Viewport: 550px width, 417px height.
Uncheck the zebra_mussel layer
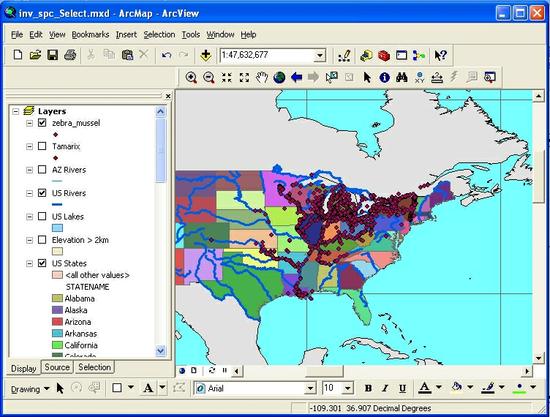42,123
